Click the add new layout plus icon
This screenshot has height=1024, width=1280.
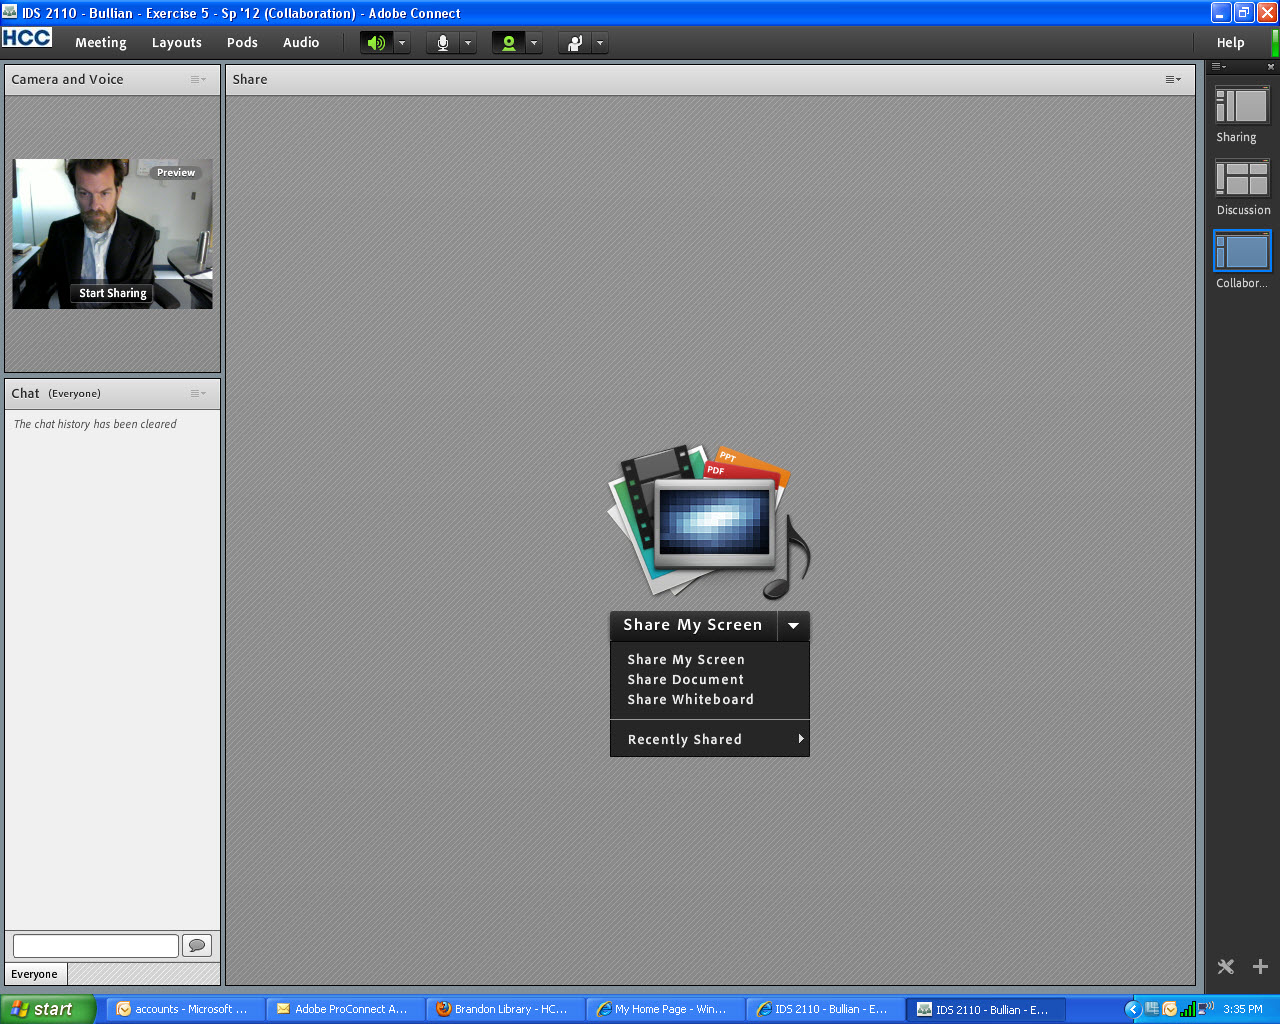tap(1260, 966)
